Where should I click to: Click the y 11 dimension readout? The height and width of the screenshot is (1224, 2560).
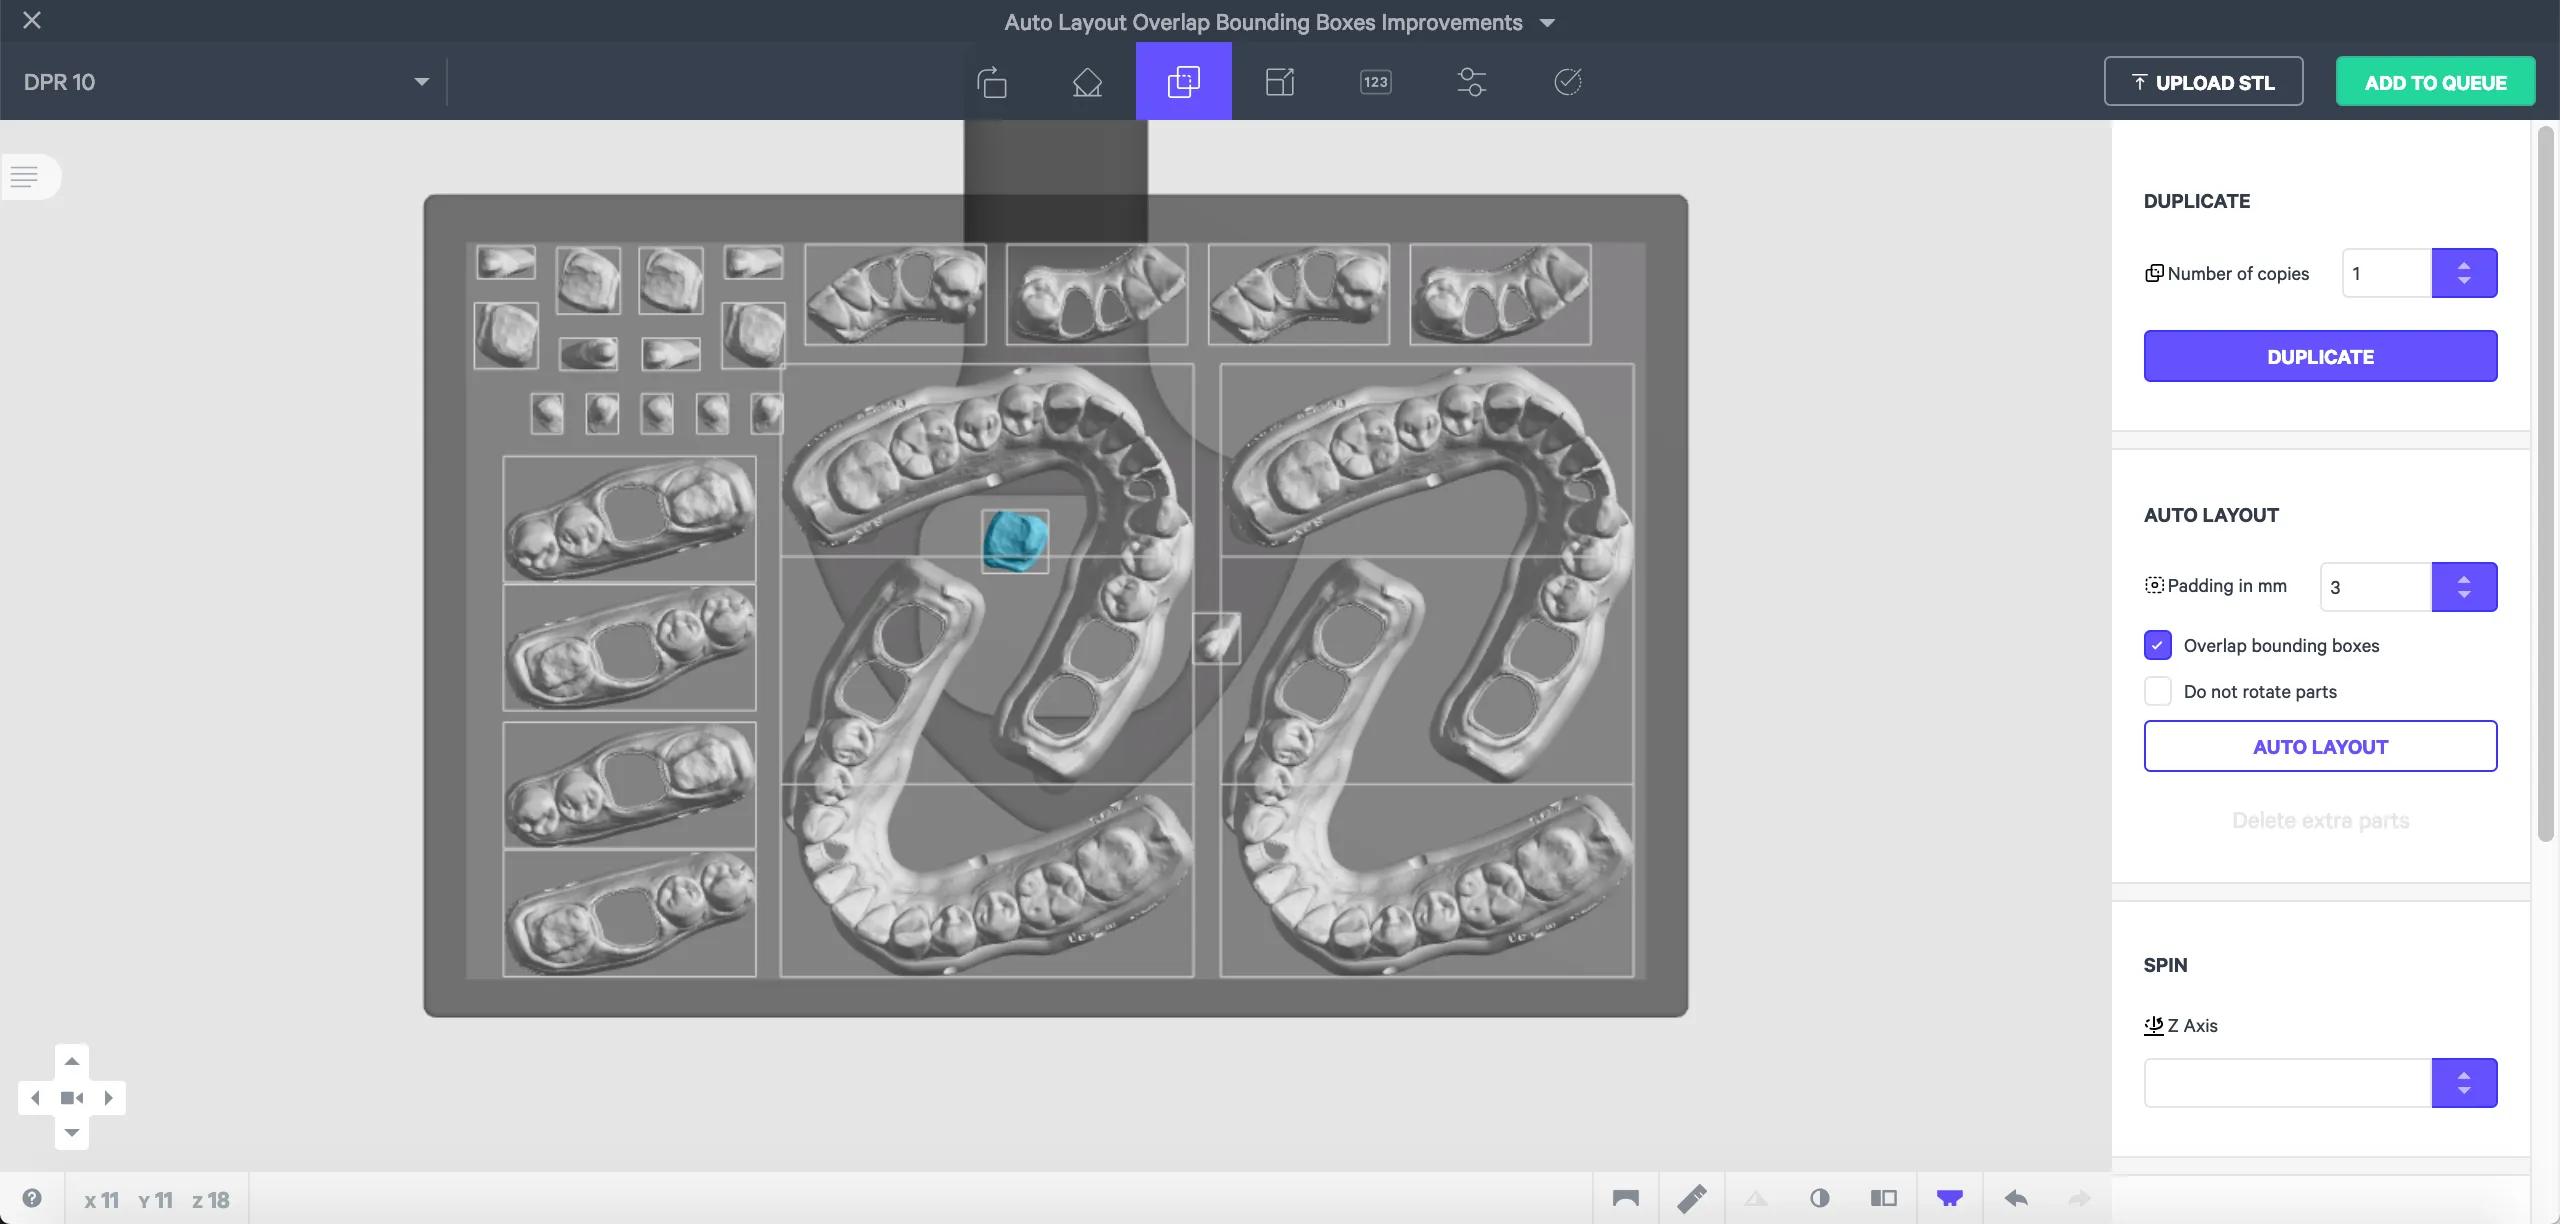(155, 1199)
